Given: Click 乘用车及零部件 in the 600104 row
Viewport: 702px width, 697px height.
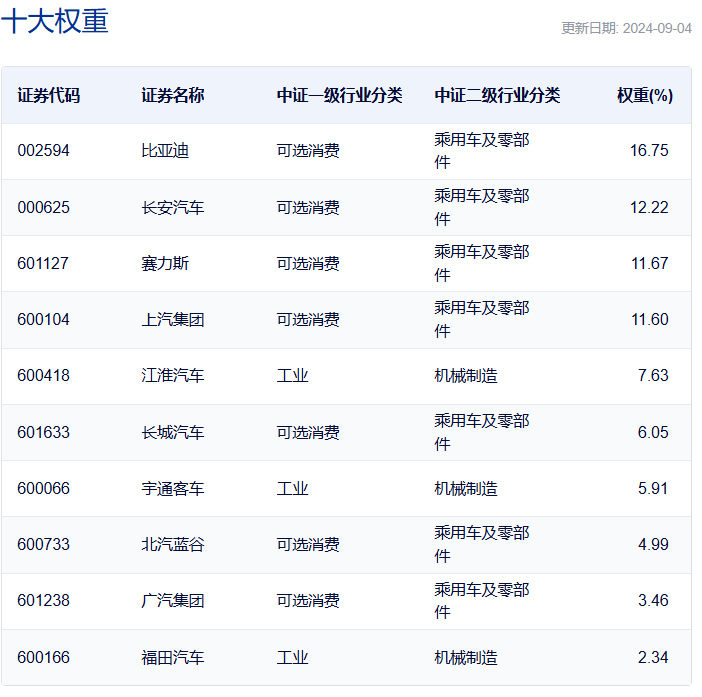Looking at the screenshot, I should pos(482,320).
